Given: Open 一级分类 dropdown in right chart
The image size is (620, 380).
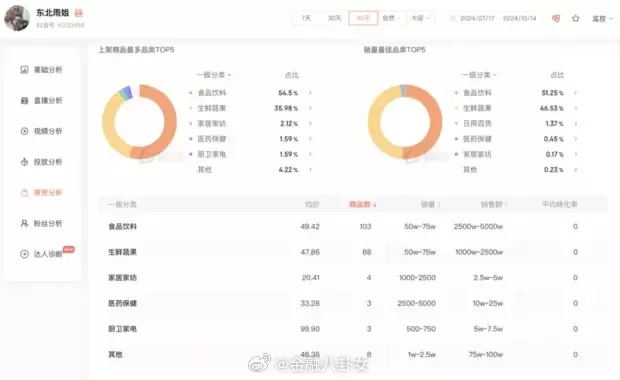Looking at the screenshot, I should [479, 75].
